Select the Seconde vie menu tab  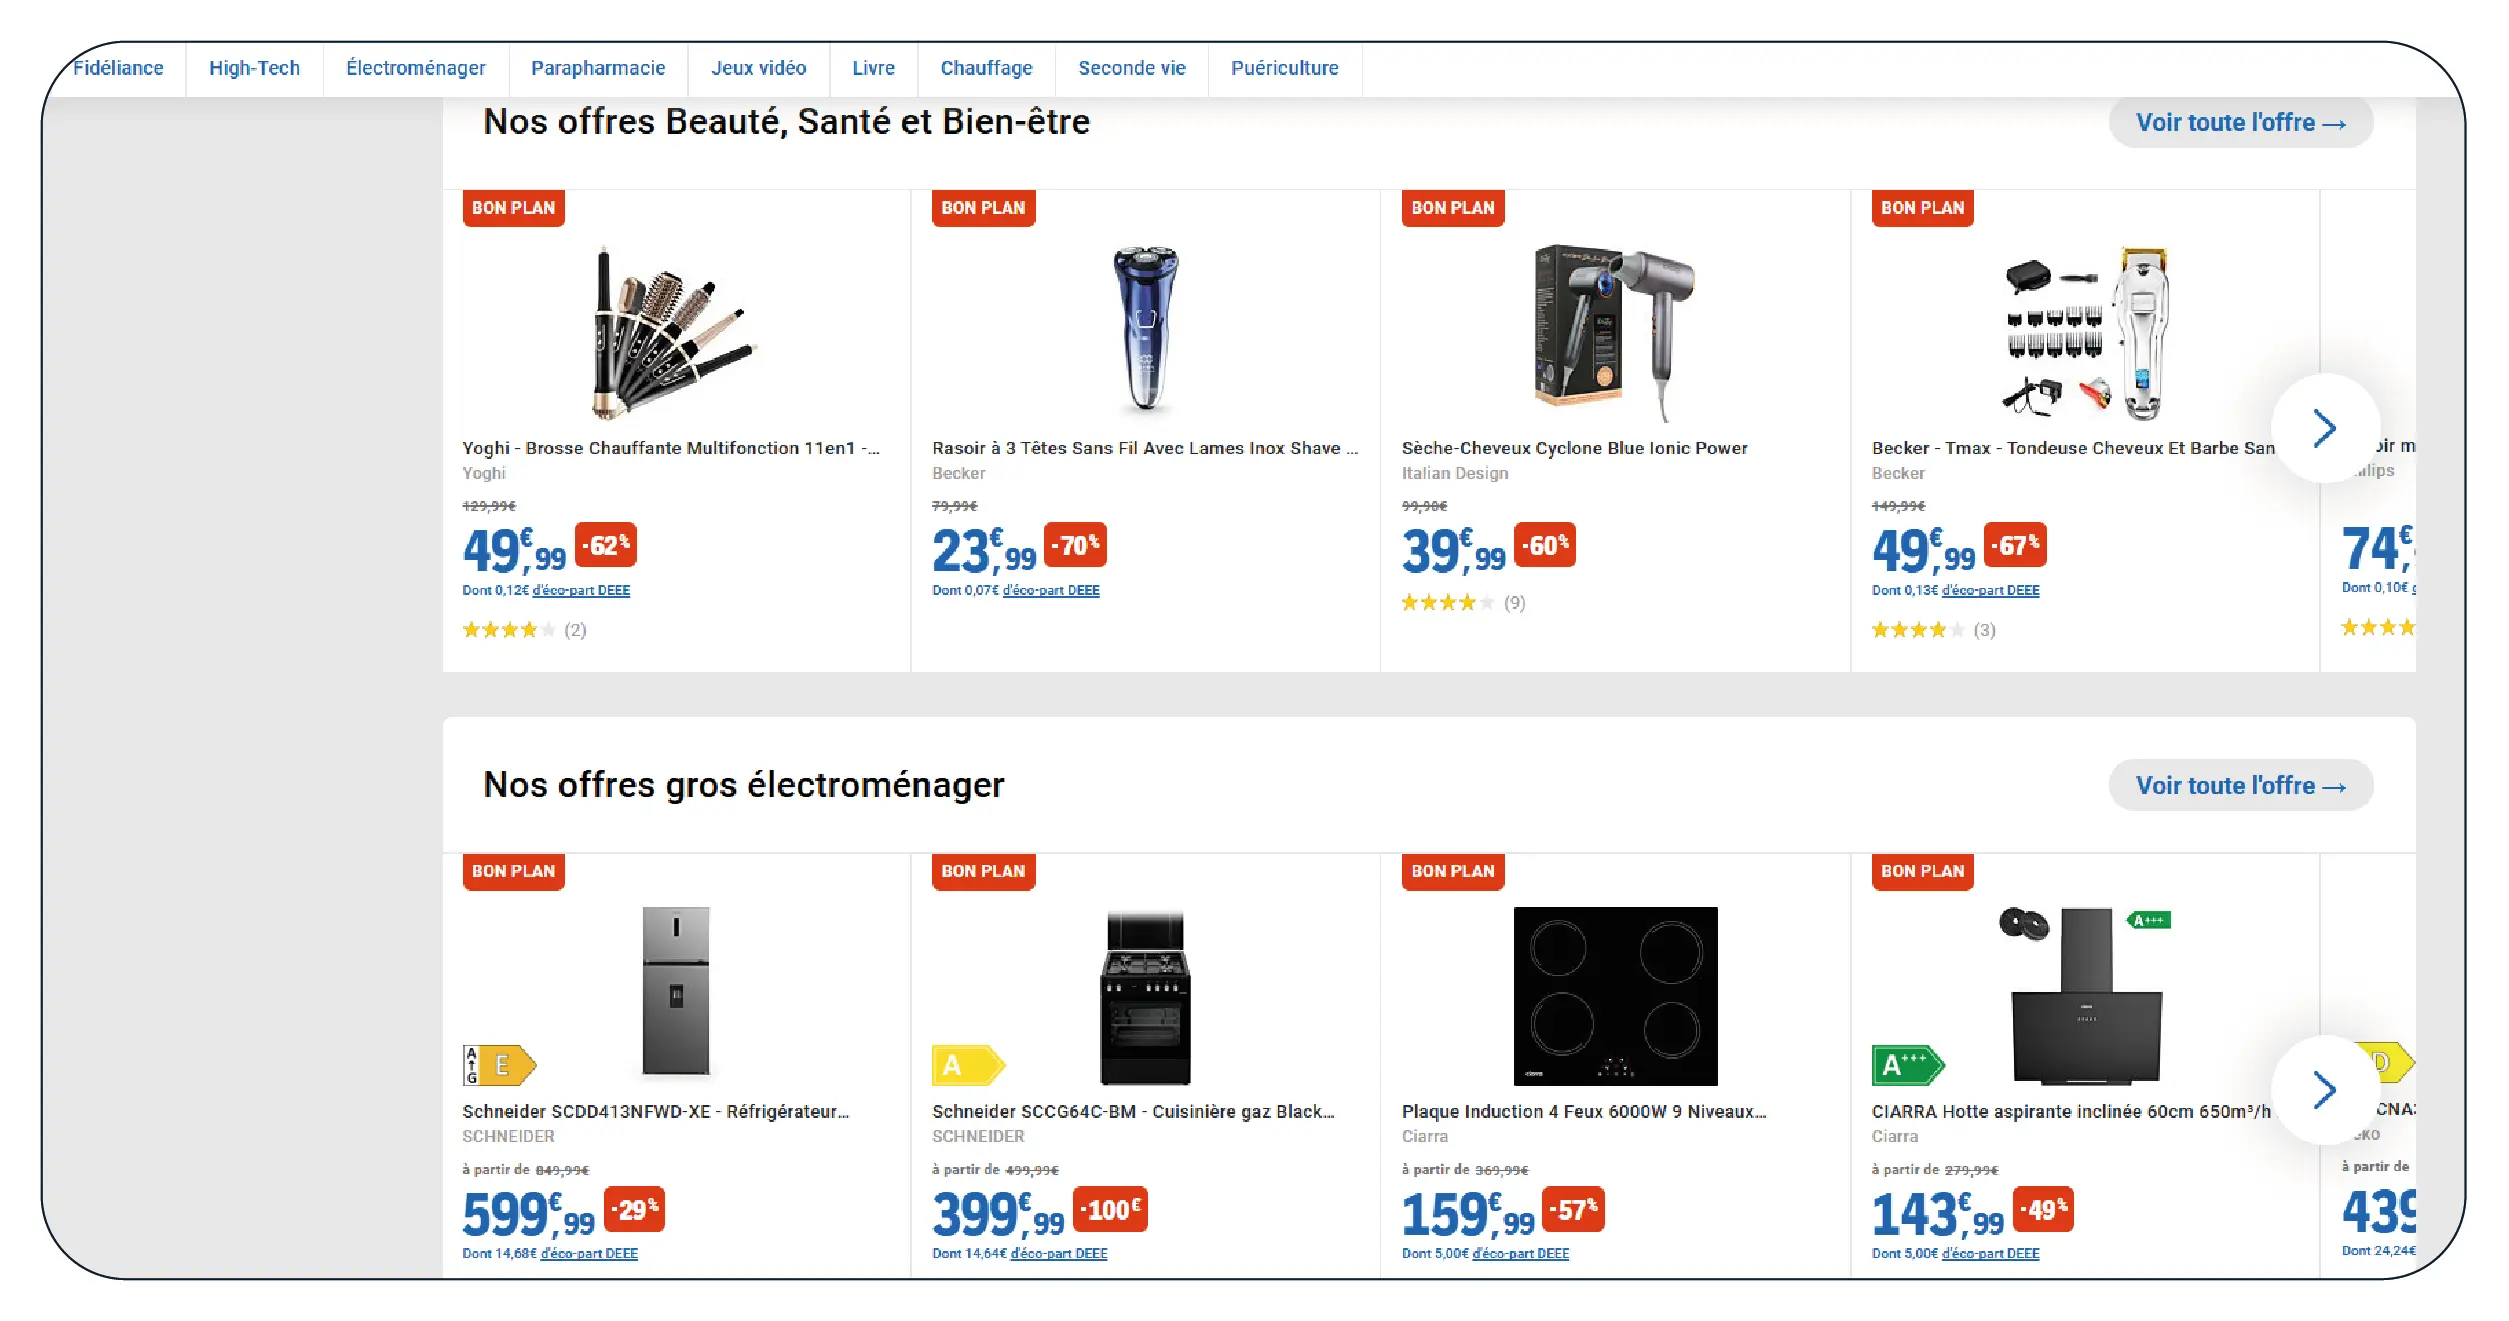point(1131,68)
